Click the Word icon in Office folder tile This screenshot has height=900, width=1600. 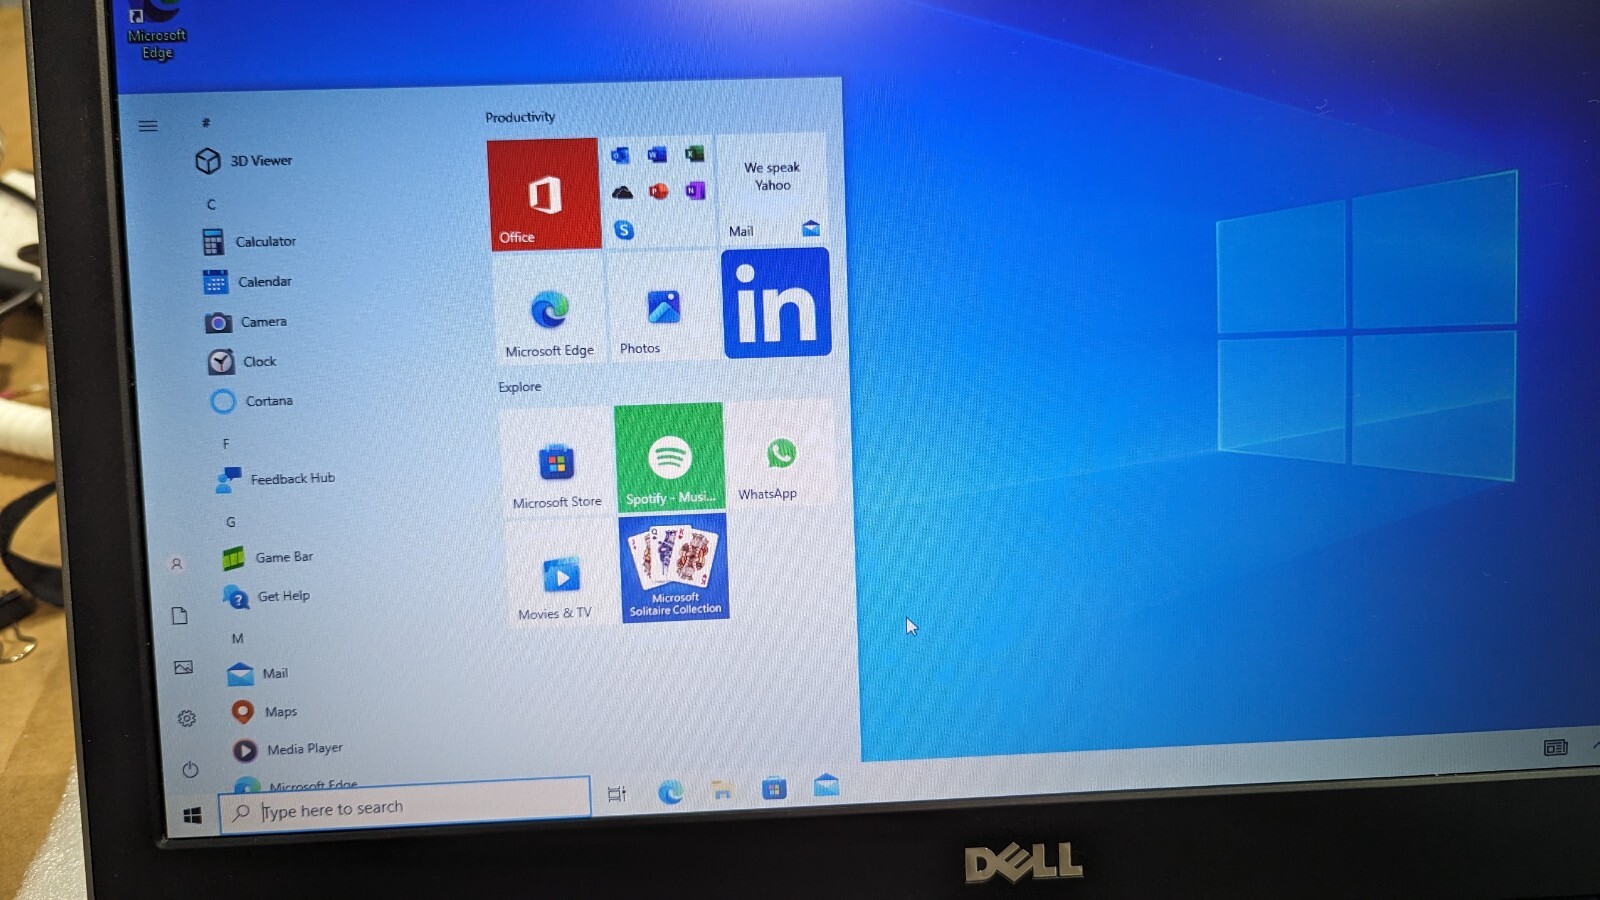[657, 155]
